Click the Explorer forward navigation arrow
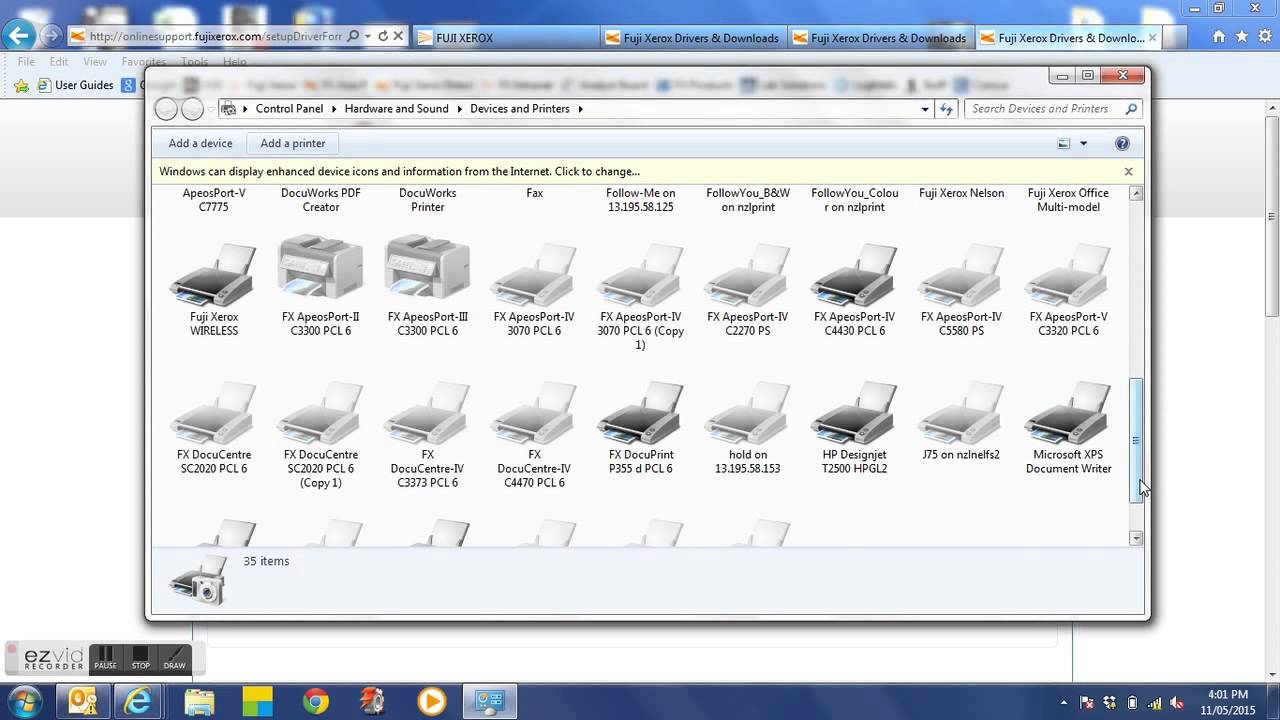Viewport: 1280px width, 720px height. coord(192,109)
